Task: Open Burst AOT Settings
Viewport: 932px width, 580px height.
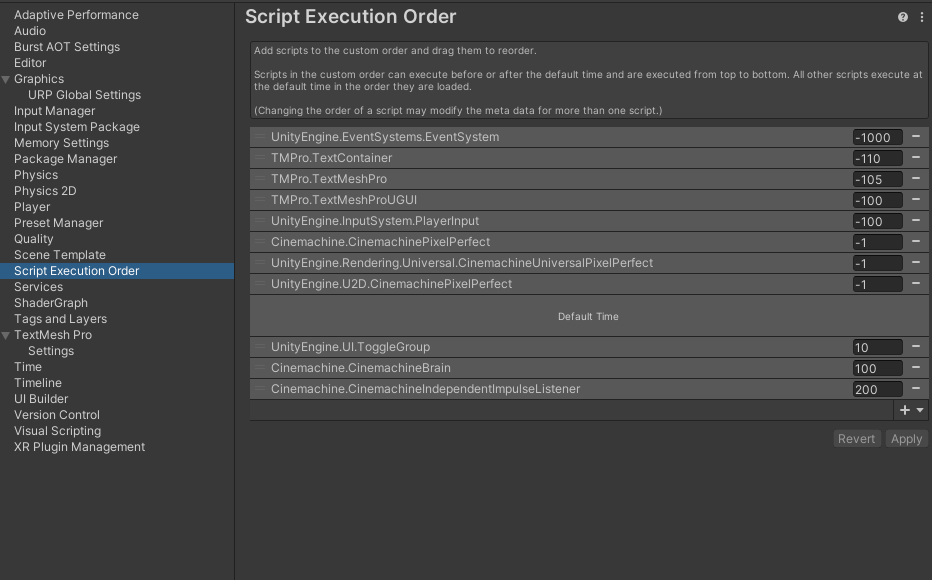Action: click(x=67, y=47)
